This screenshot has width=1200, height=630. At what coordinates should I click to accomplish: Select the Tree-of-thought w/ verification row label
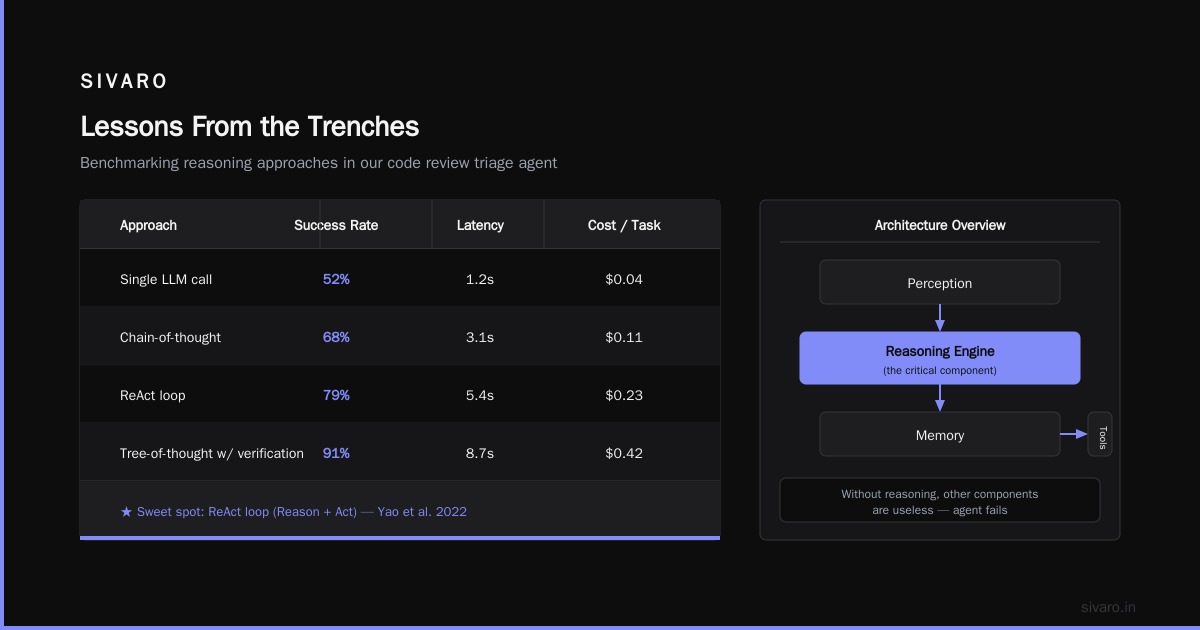point(212,453)
